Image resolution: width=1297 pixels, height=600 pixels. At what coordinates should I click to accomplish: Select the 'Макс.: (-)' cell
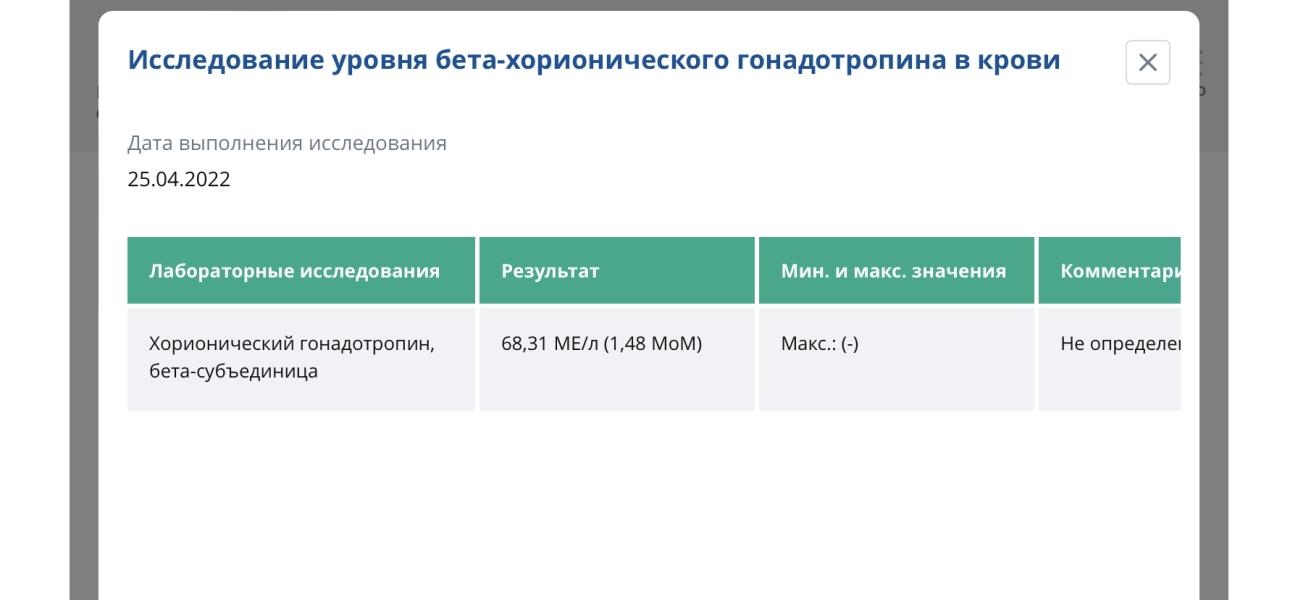[x=896, y=358]
